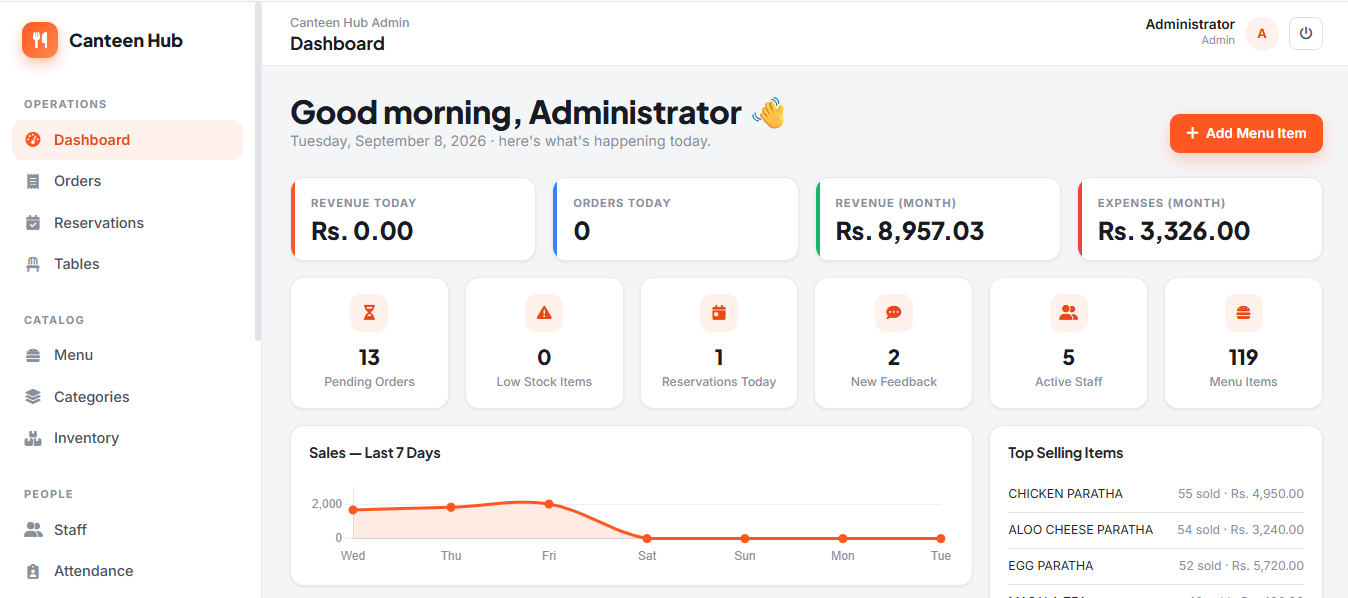Image resolution: width=1348 pixels, height=598 pixels.
Task: Open Staff under People
Action: [x=127, y=530]
